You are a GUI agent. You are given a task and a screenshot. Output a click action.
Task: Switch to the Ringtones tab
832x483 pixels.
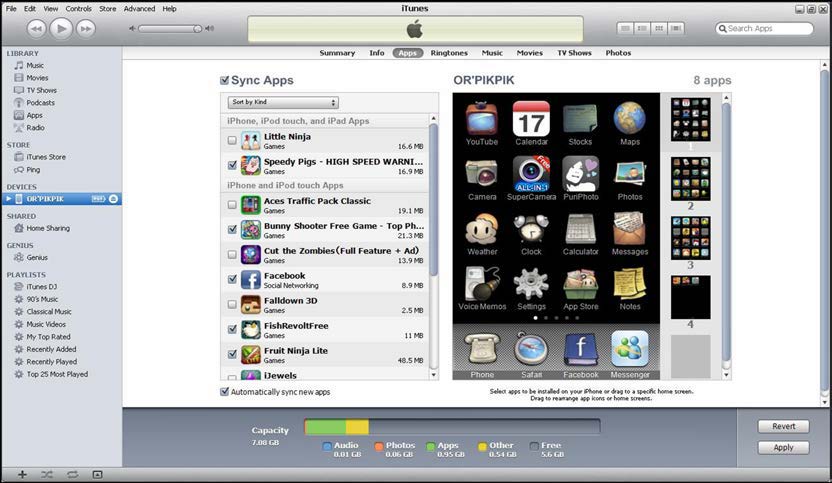[449, 53]
